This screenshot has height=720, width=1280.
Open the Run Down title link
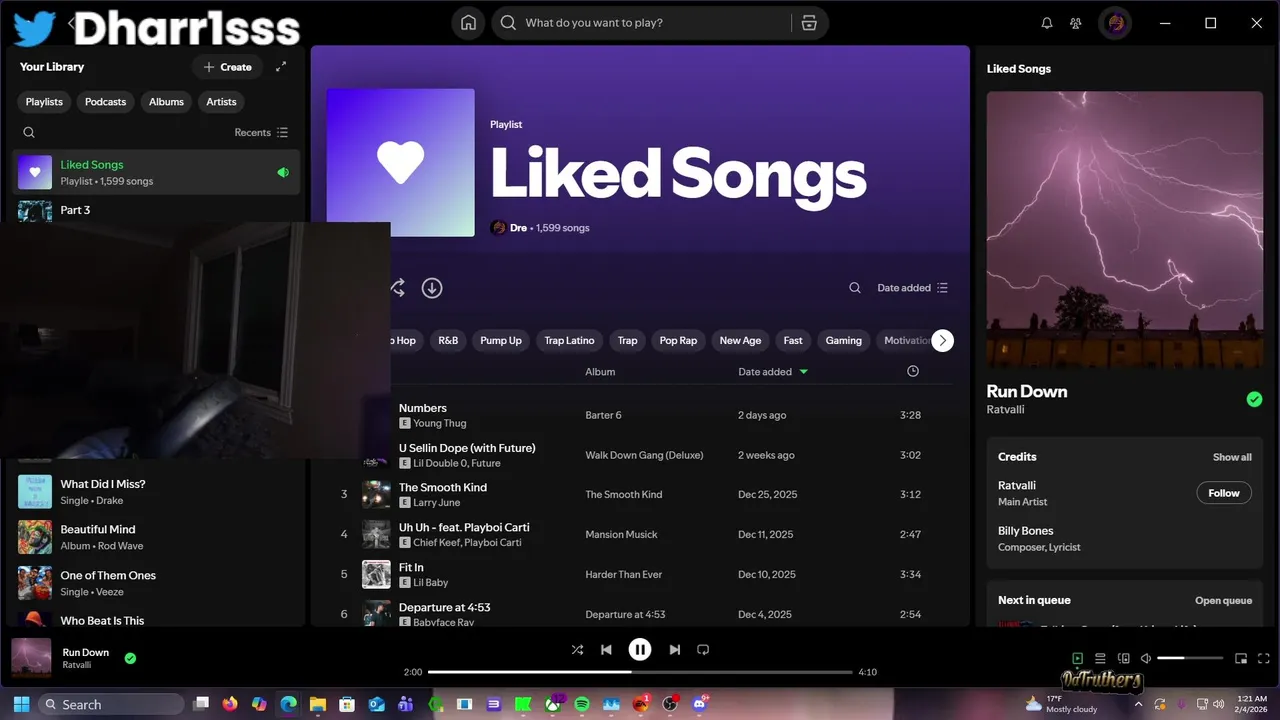1027,391
